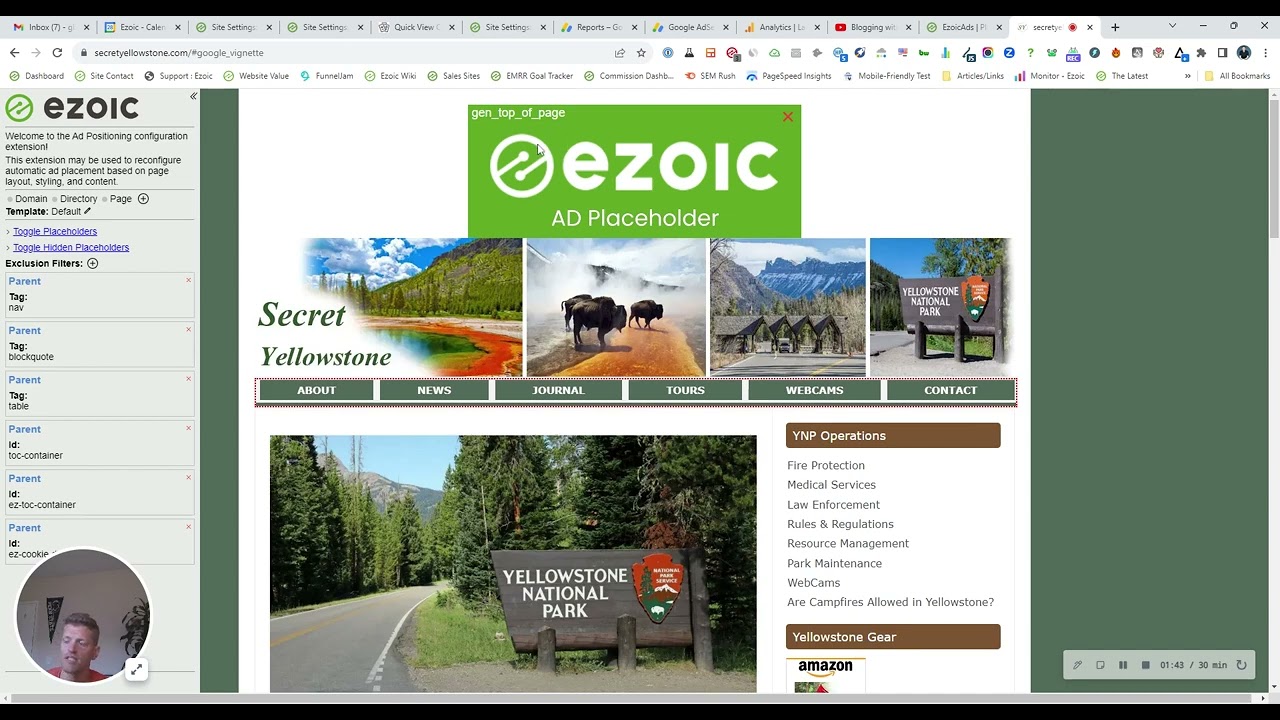The image size is (1280, 720).
Task: Click Toggle Hidden Placeholders link
Action: point(71,247)
